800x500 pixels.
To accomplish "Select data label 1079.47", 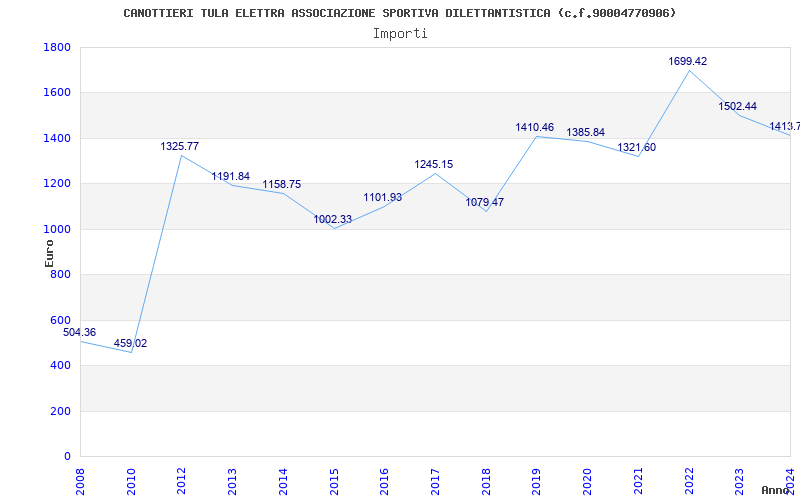I will [x=485, y=203].
